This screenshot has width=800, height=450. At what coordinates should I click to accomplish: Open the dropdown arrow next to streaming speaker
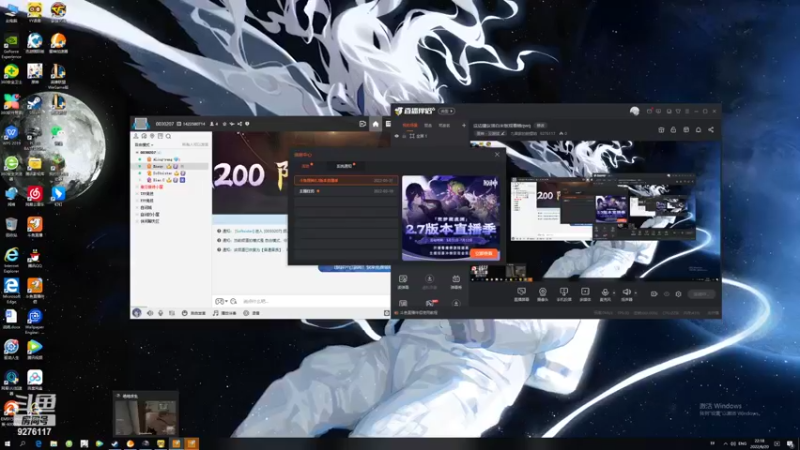(x=635, y=293)
